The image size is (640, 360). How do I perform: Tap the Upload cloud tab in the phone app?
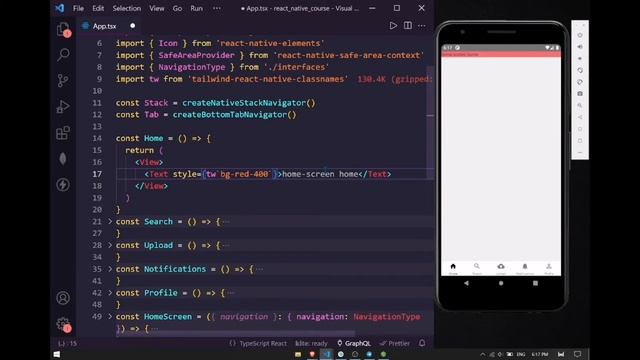[501, 269]
